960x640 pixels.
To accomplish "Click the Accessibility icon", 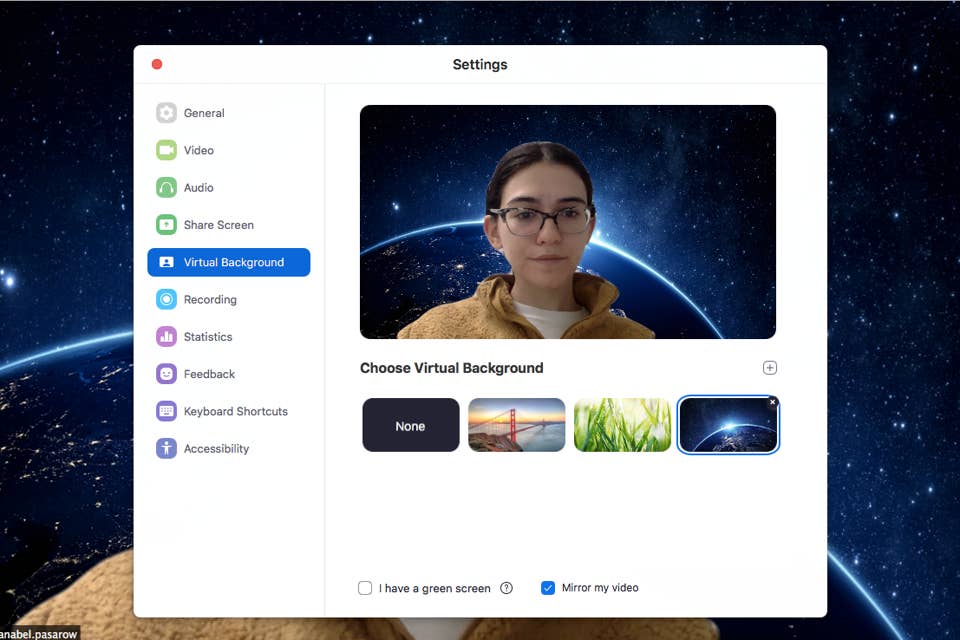I will (x=166, y=449).
